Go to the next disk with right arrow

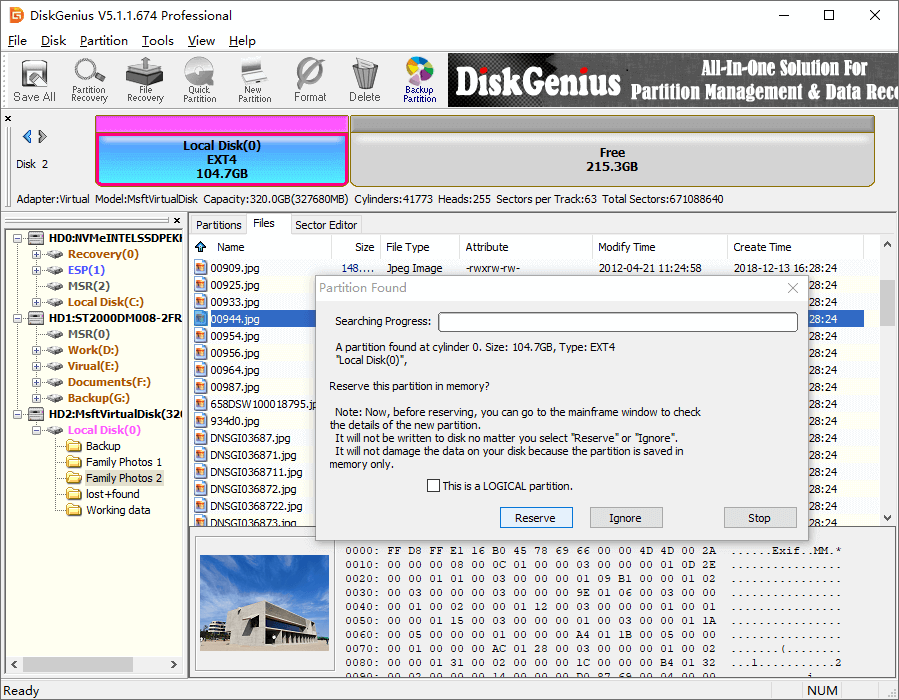pos(41,137)
